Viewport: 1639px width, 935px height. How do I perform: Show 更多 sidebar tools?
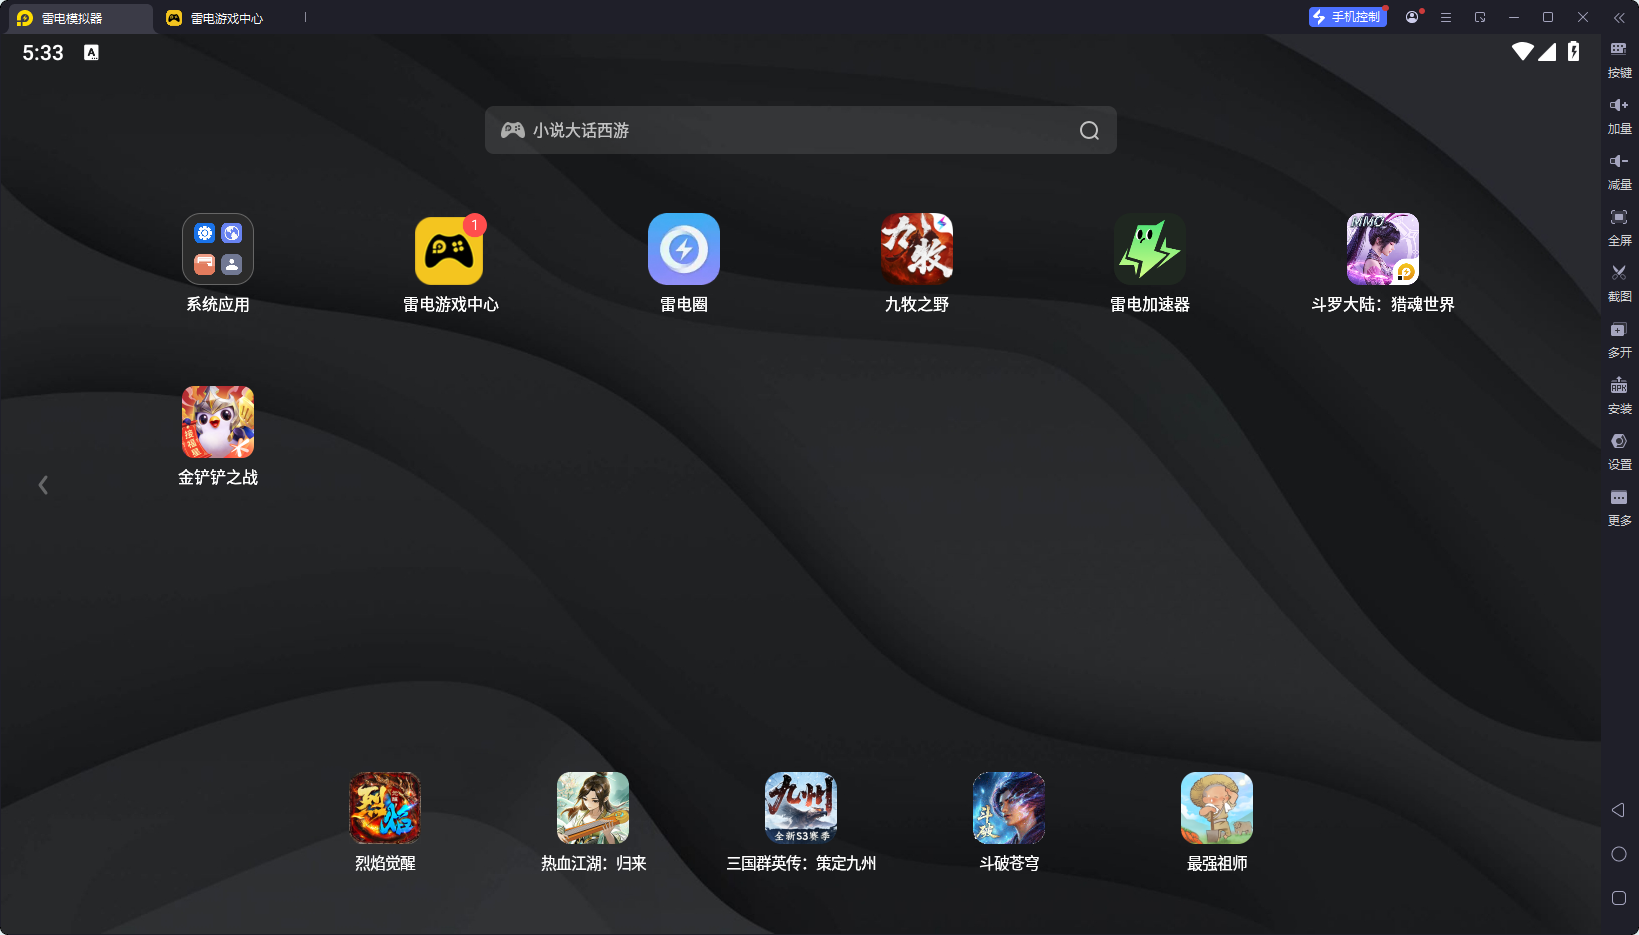pyautogui.click(x=1619, y=507)
